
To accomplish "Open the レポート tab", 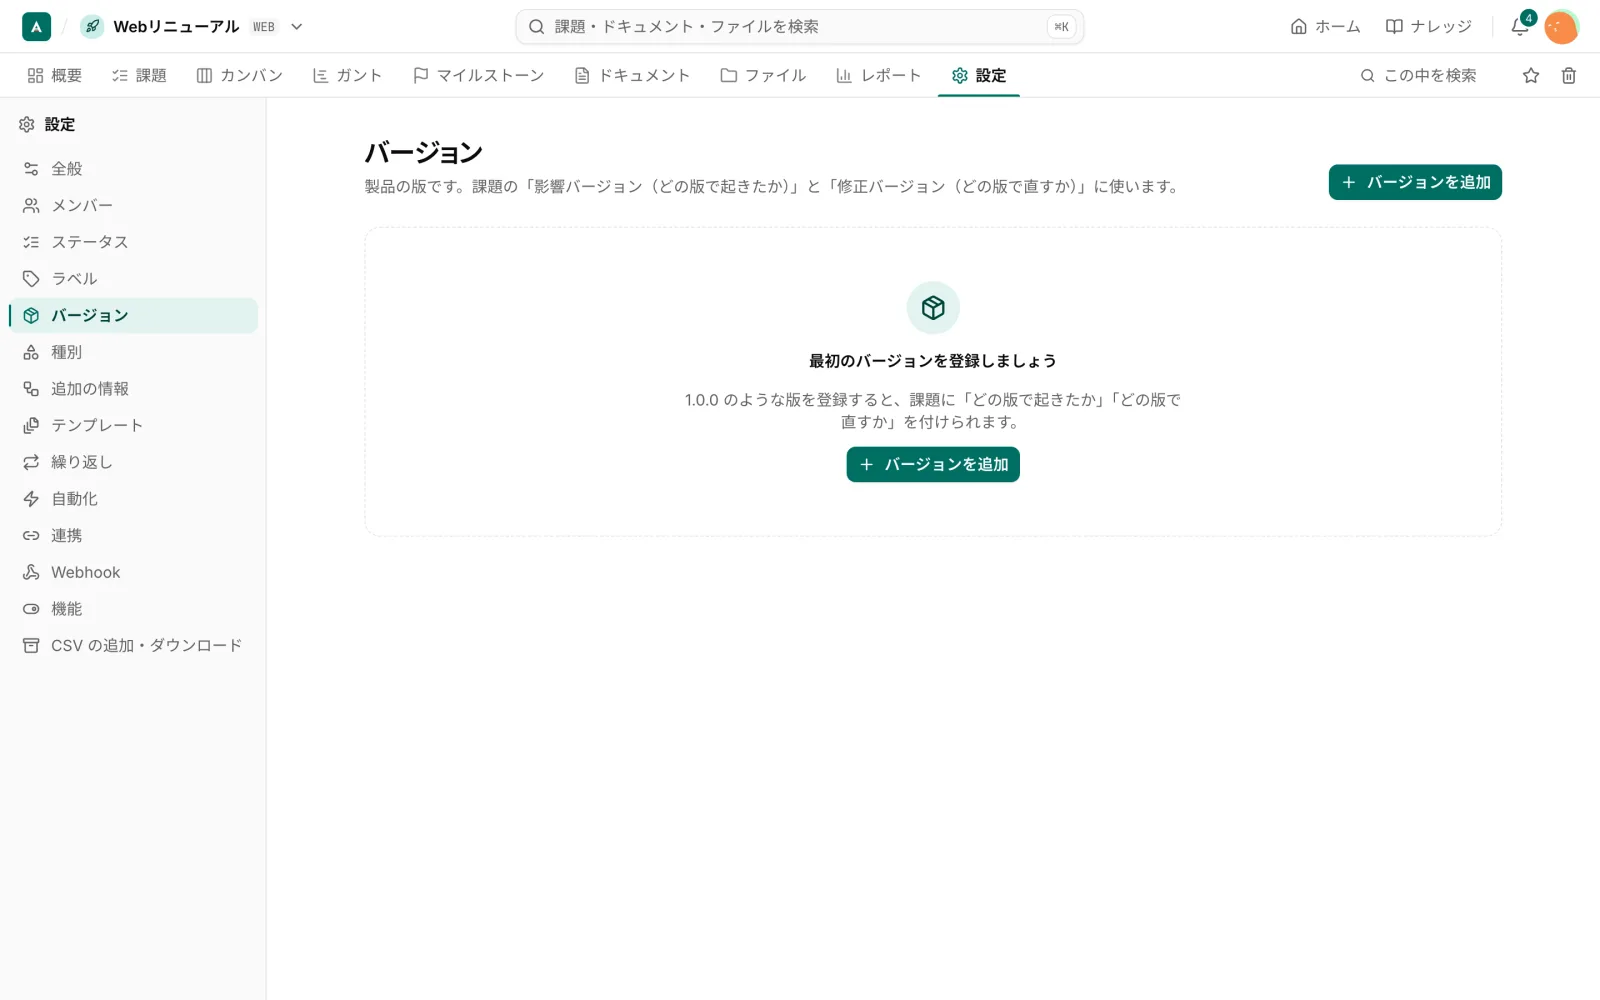I will click(x=878, y=75).
